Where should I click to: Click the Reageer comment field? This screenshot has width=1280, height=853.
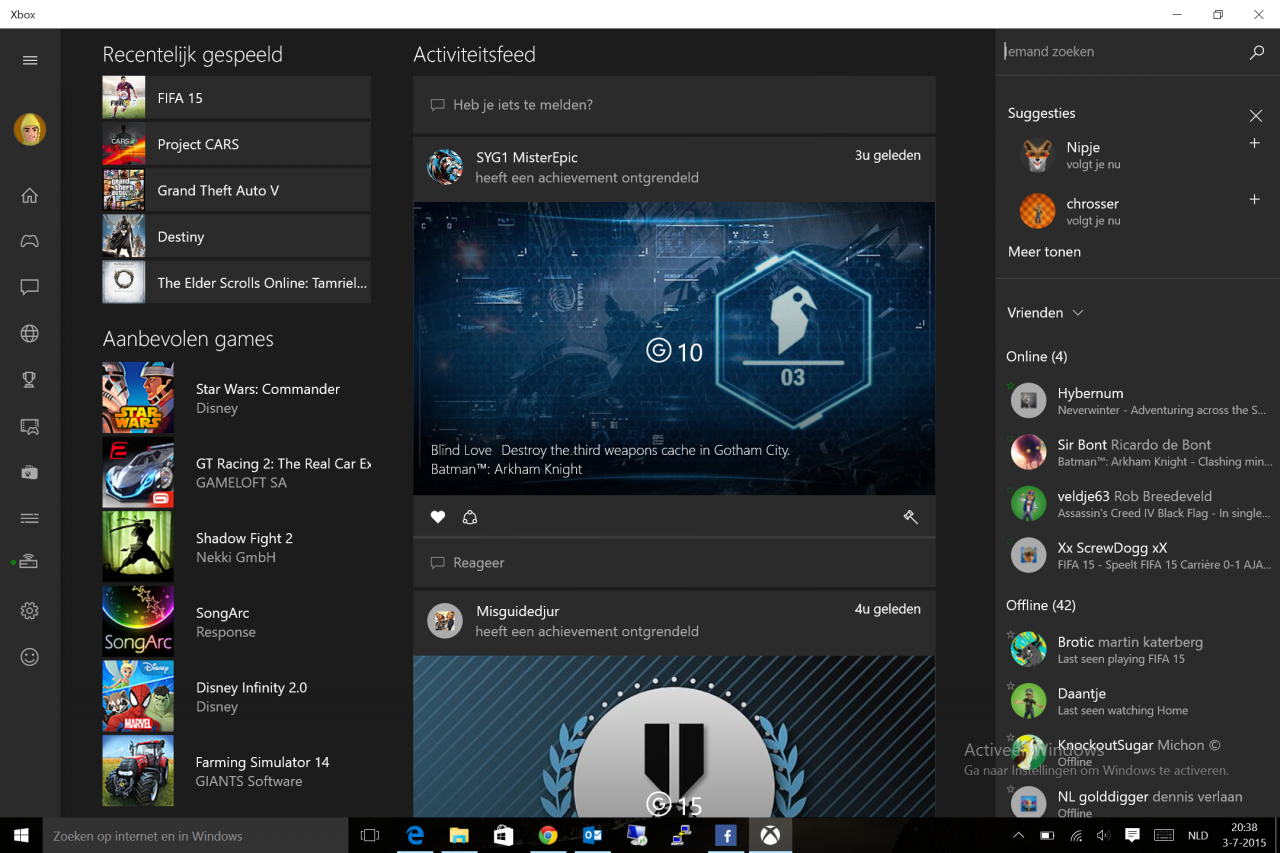(x=674, y=563)
